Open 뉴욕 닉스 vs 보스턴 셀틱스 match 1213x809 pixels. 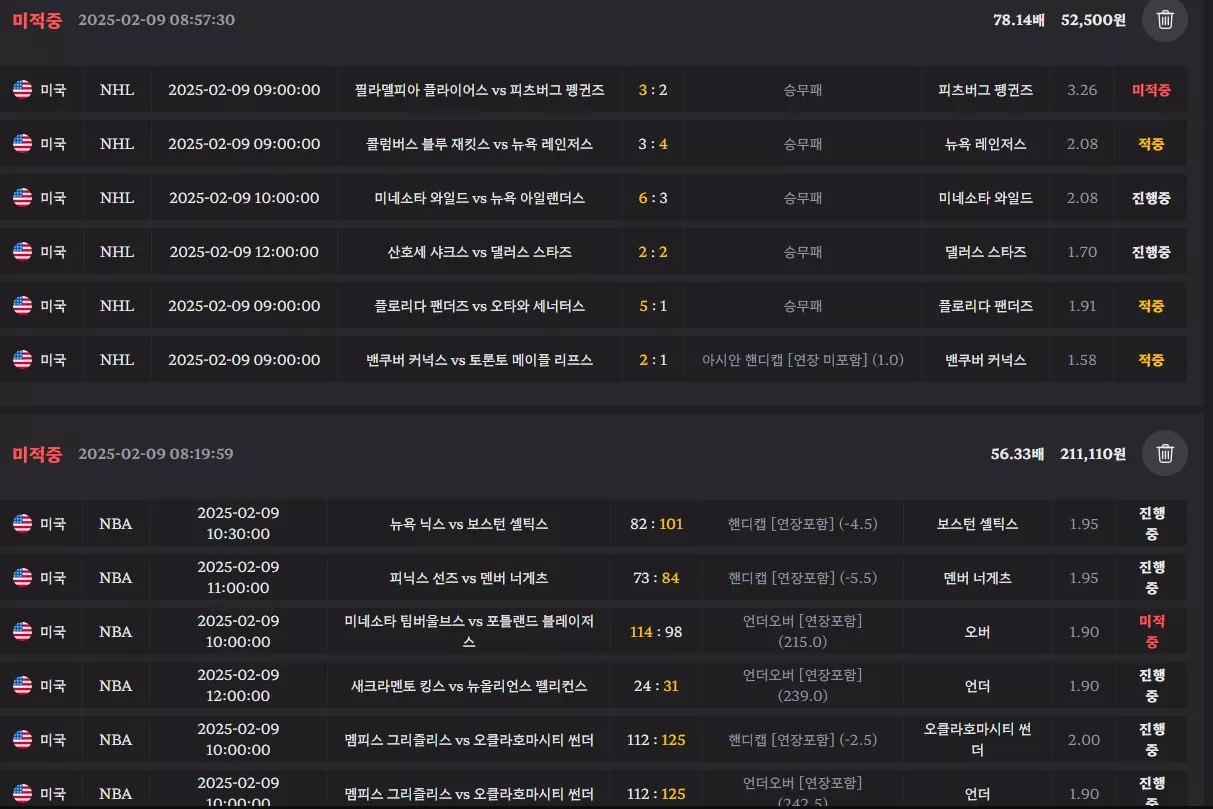tap(469, 524)
